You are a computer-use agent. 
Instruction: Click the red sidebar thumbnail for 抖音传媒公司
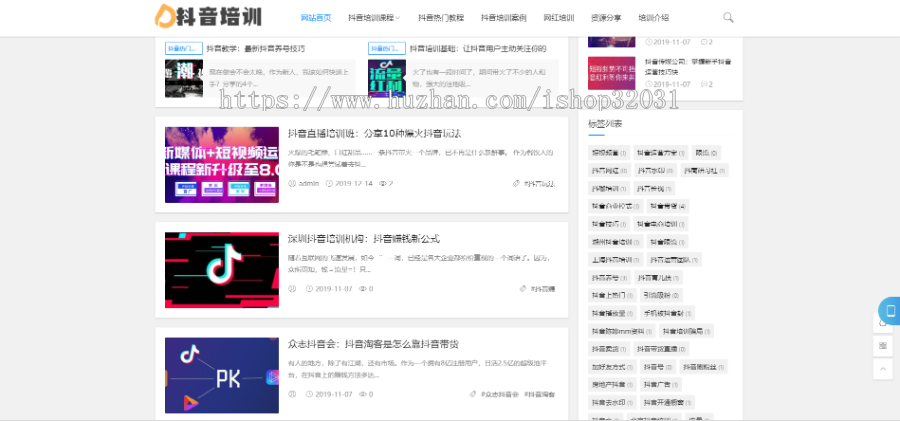[611, 73]
